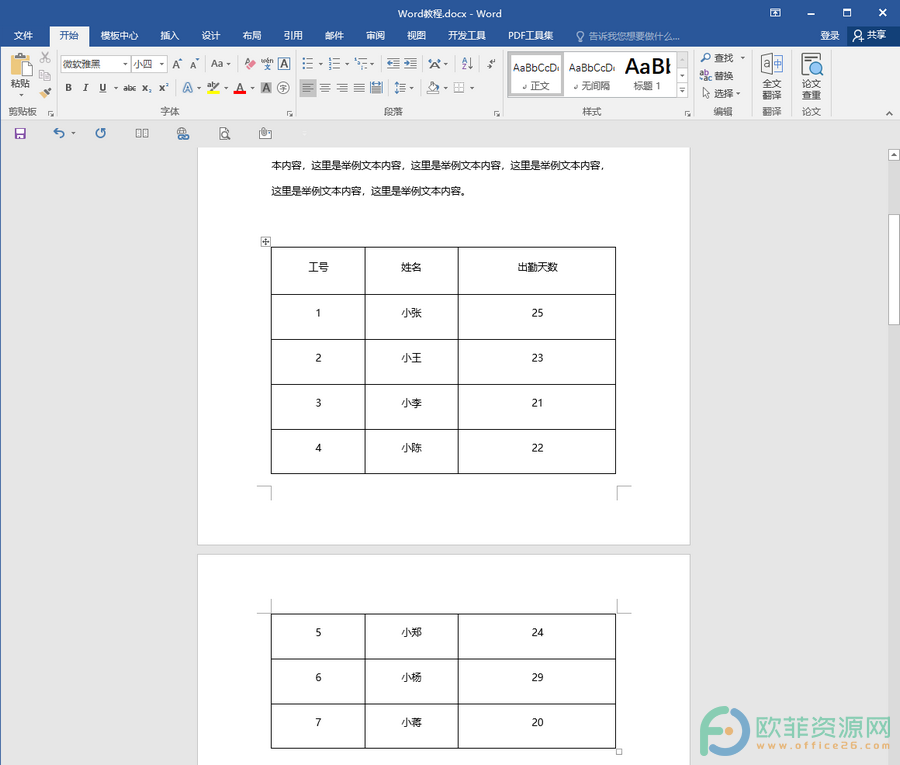
Task: Switch to the Layout (布局) tab
Action: tap(251, 36)
